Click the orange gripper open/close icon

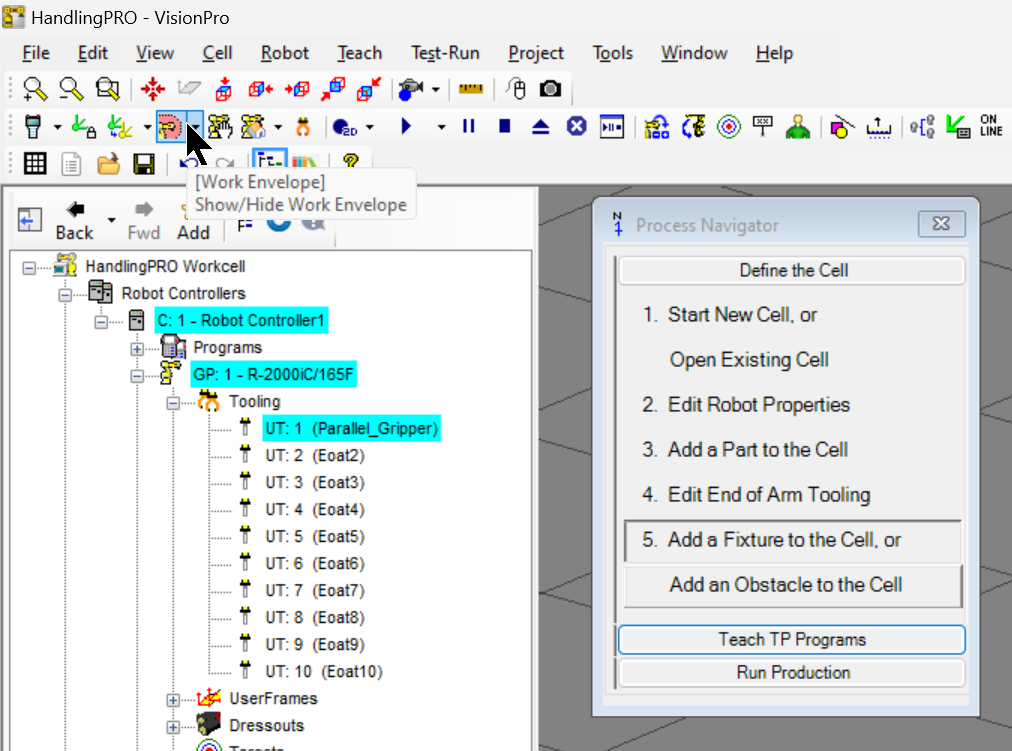tap(303, 126)
